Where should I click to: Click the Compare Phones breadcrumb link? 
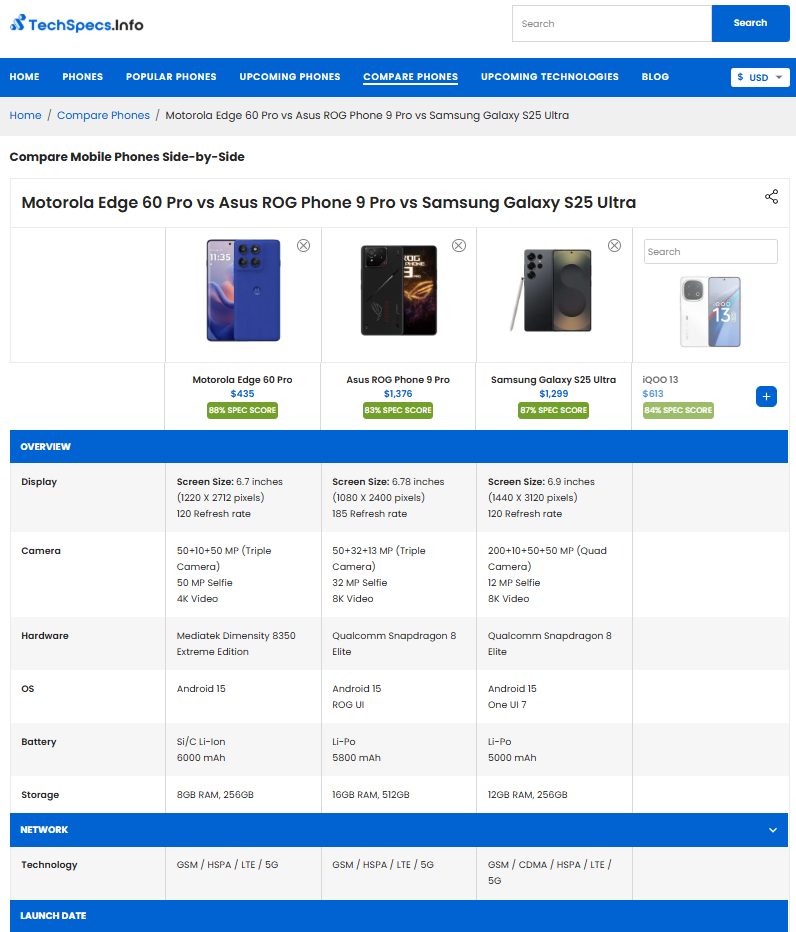[103, 115]
